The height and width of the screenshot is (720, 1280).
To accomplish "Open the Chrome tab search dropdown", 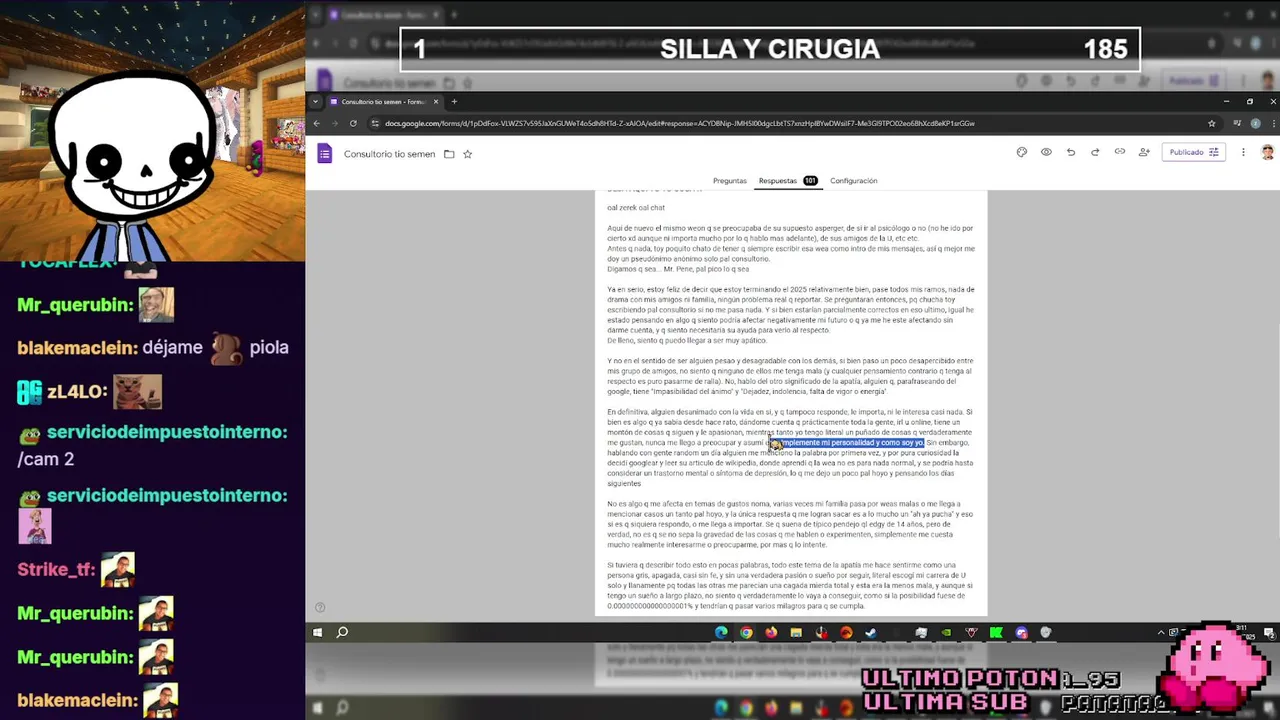I will pos(316,101).
